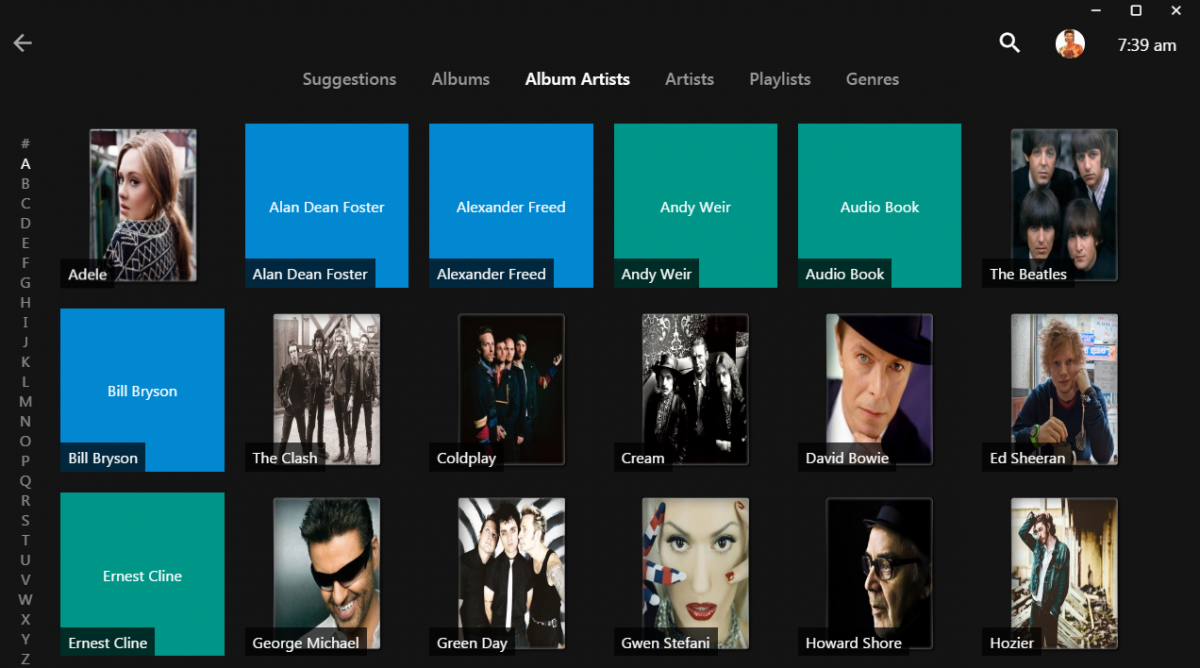Open the Coldplay artist thumbnail

[x=511, y=389]
